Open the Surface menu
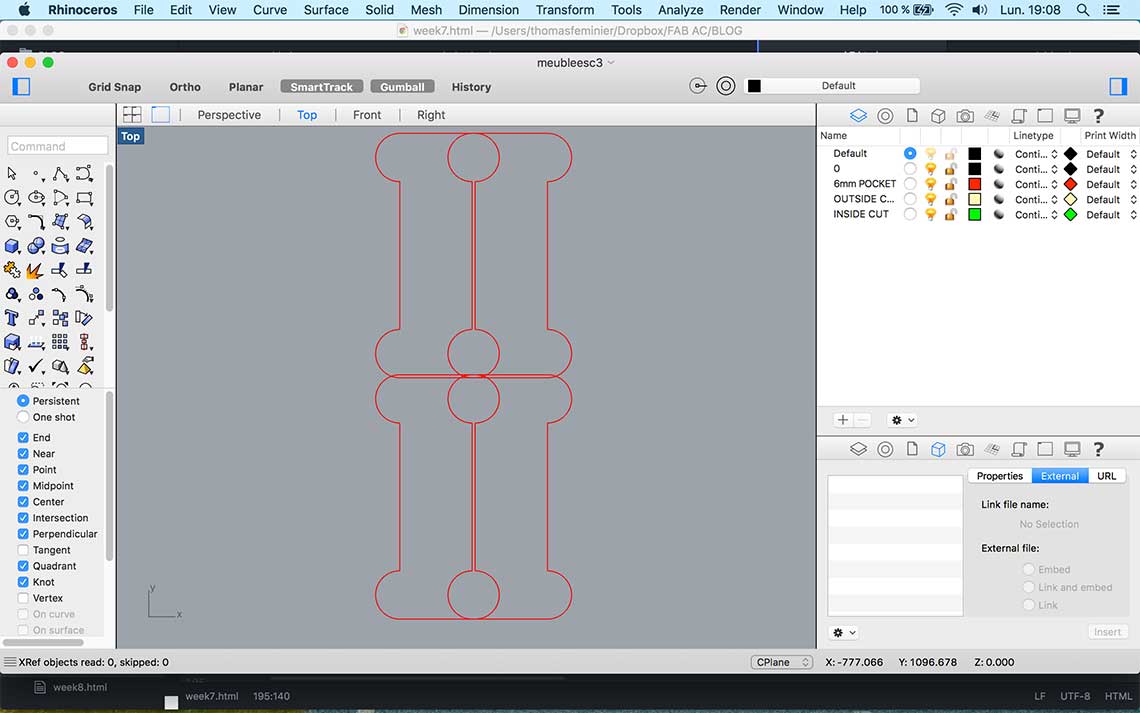This screenshot has height=713, width=1140. 326,10
